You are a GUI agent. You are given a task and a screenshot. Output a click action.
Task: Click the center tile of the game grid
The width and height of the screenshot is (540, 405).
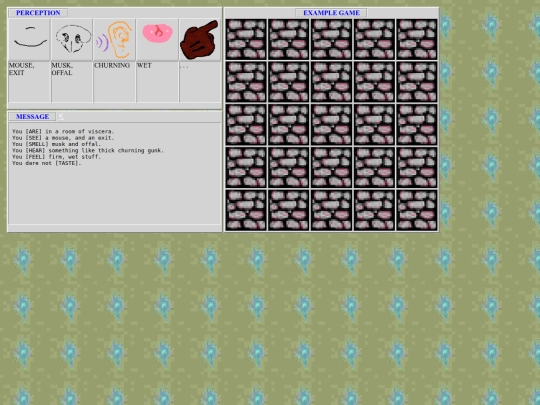(331, 125)
